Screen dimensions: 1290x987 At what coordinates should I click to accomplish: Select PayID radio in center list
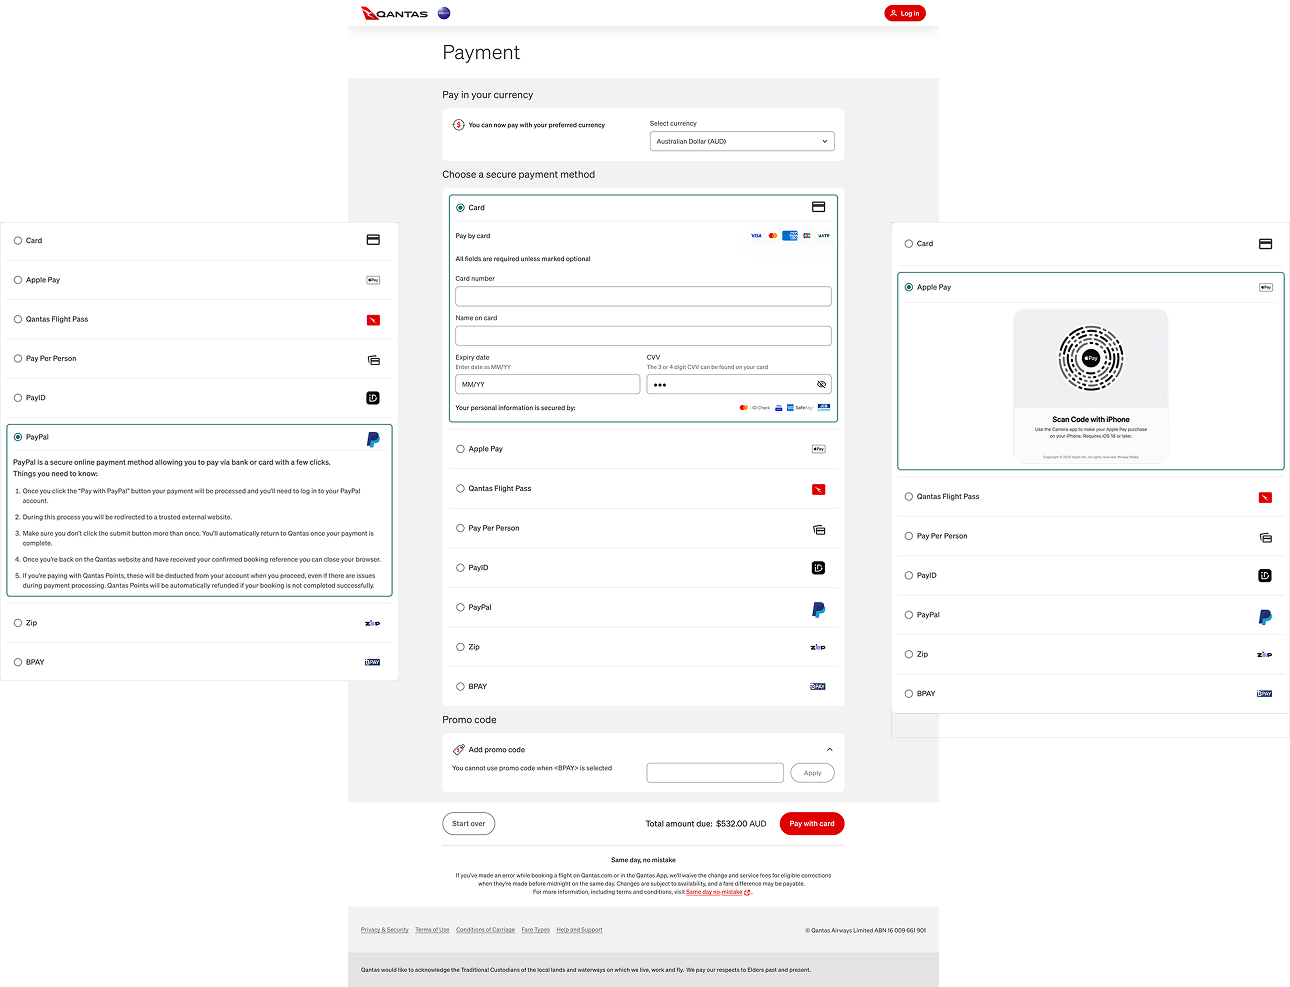pos(460,568)
